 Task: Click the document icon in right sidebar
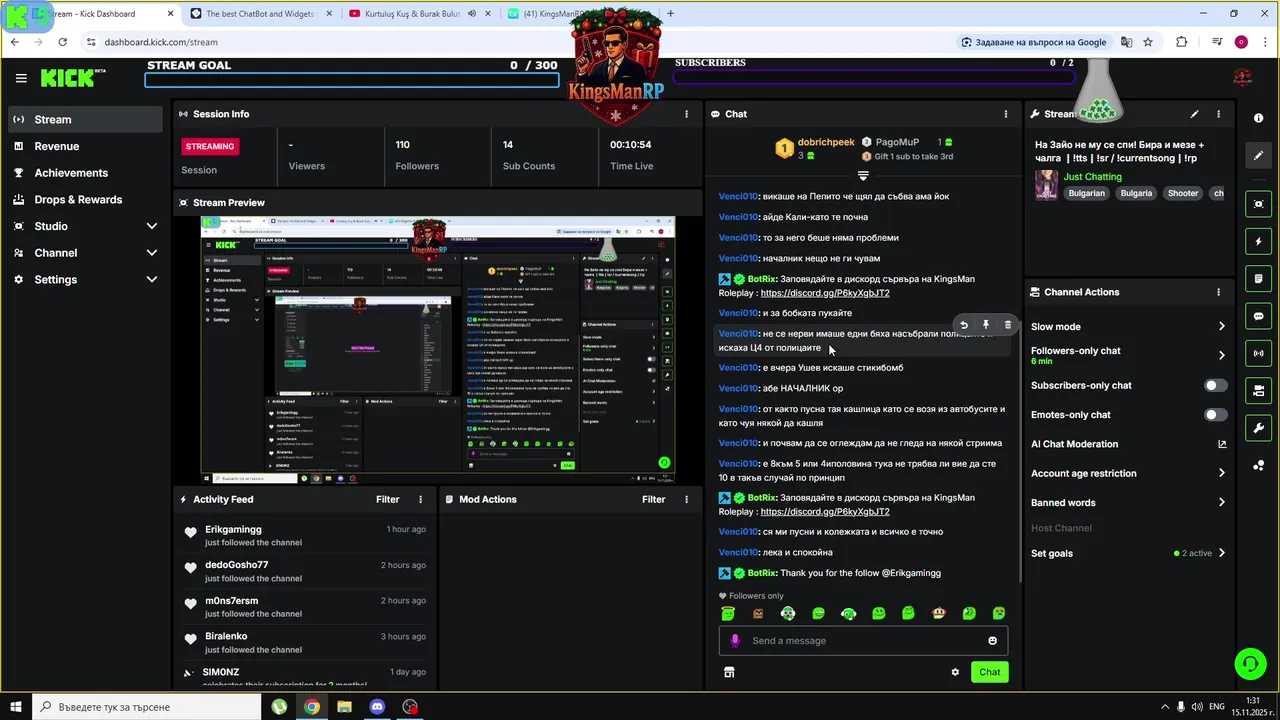coord(1258,279)
